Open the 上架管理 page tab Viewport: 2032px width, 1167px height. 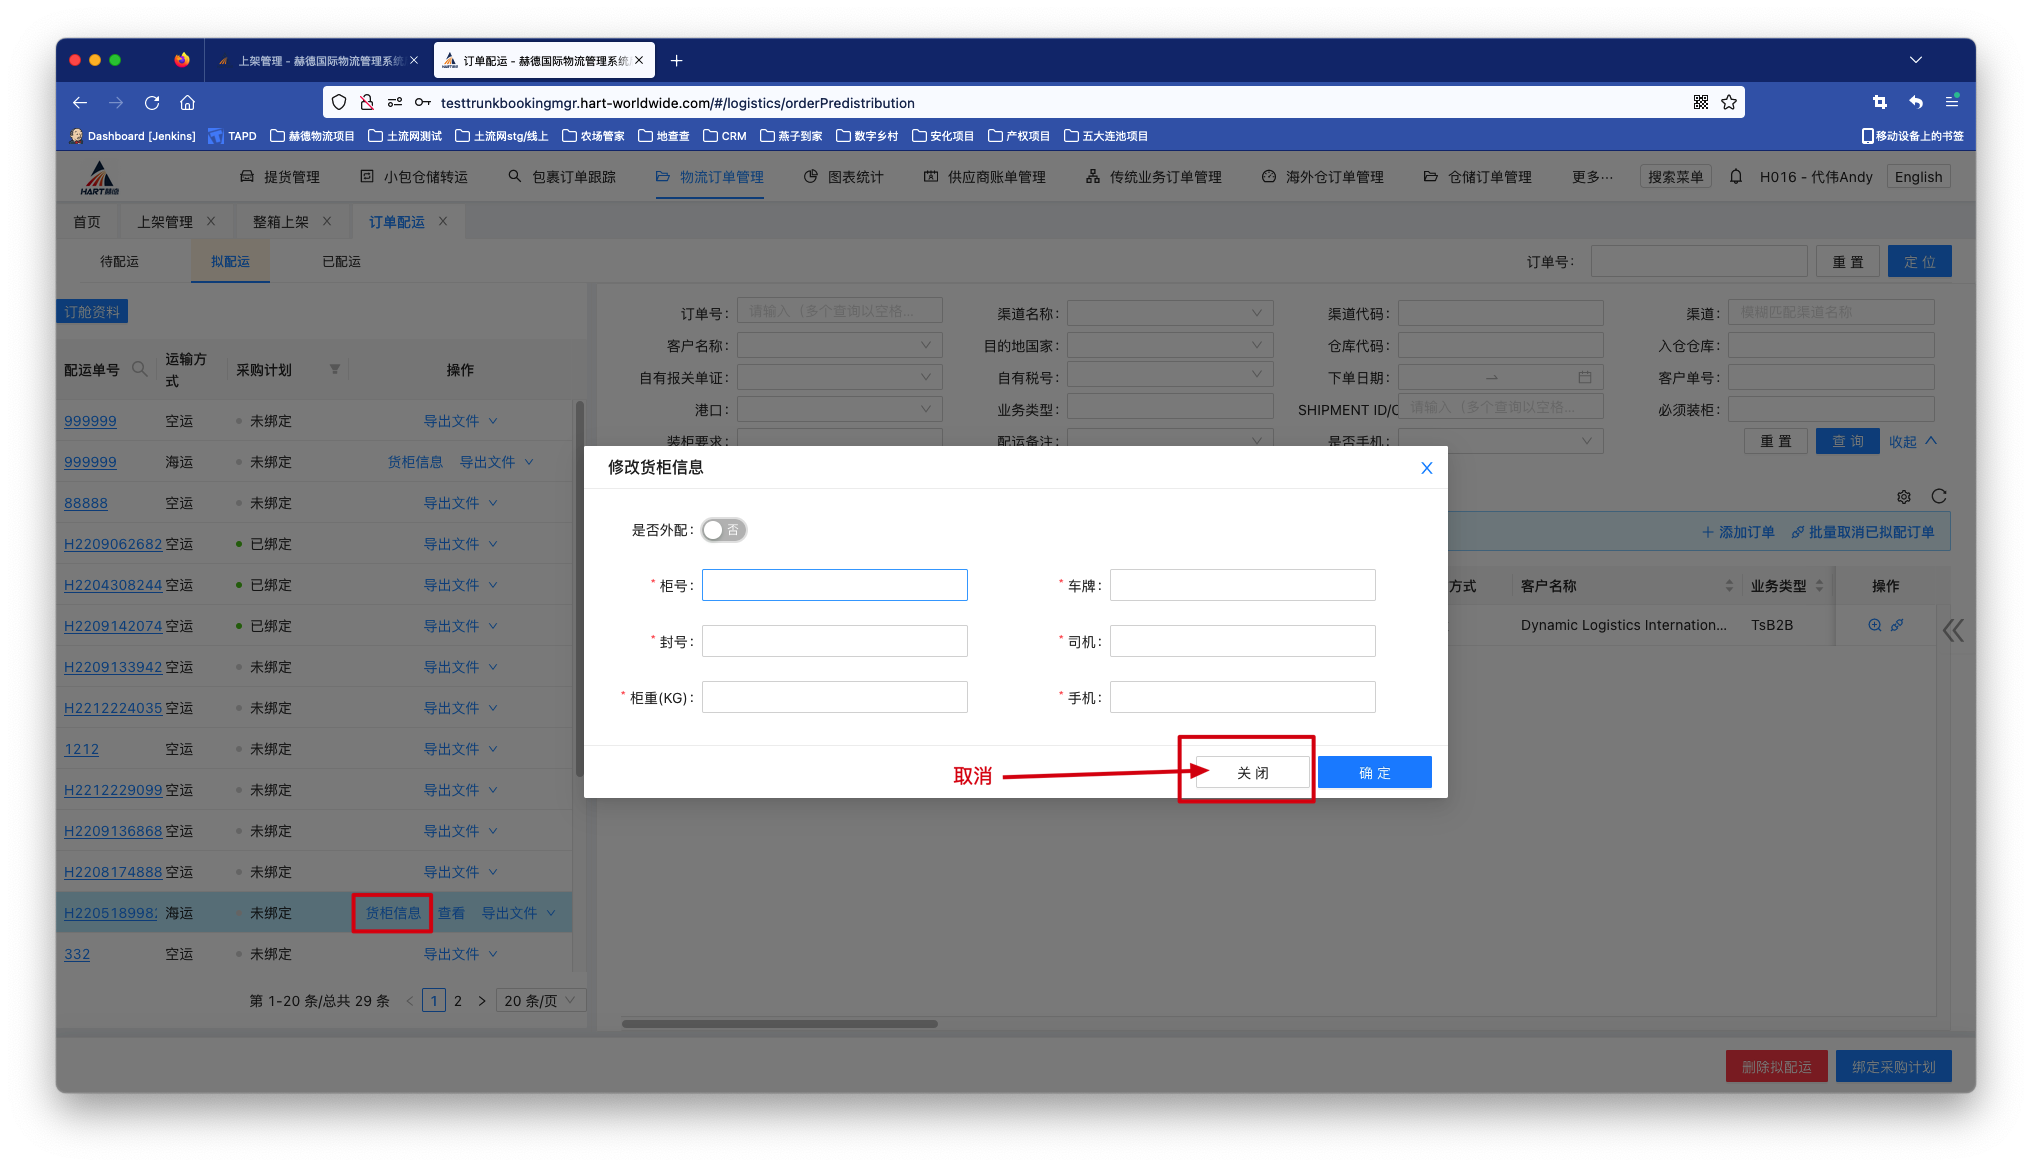click(165, 222)
